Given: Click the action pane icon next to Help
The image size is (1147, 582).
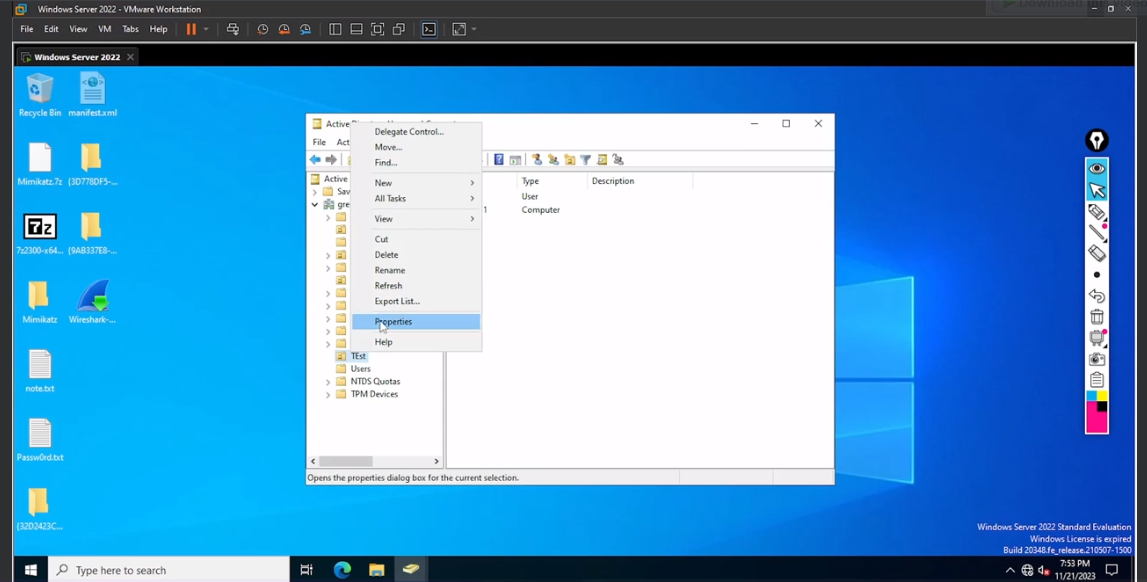Looking at the screenshot, I should (x=515, y=159).
